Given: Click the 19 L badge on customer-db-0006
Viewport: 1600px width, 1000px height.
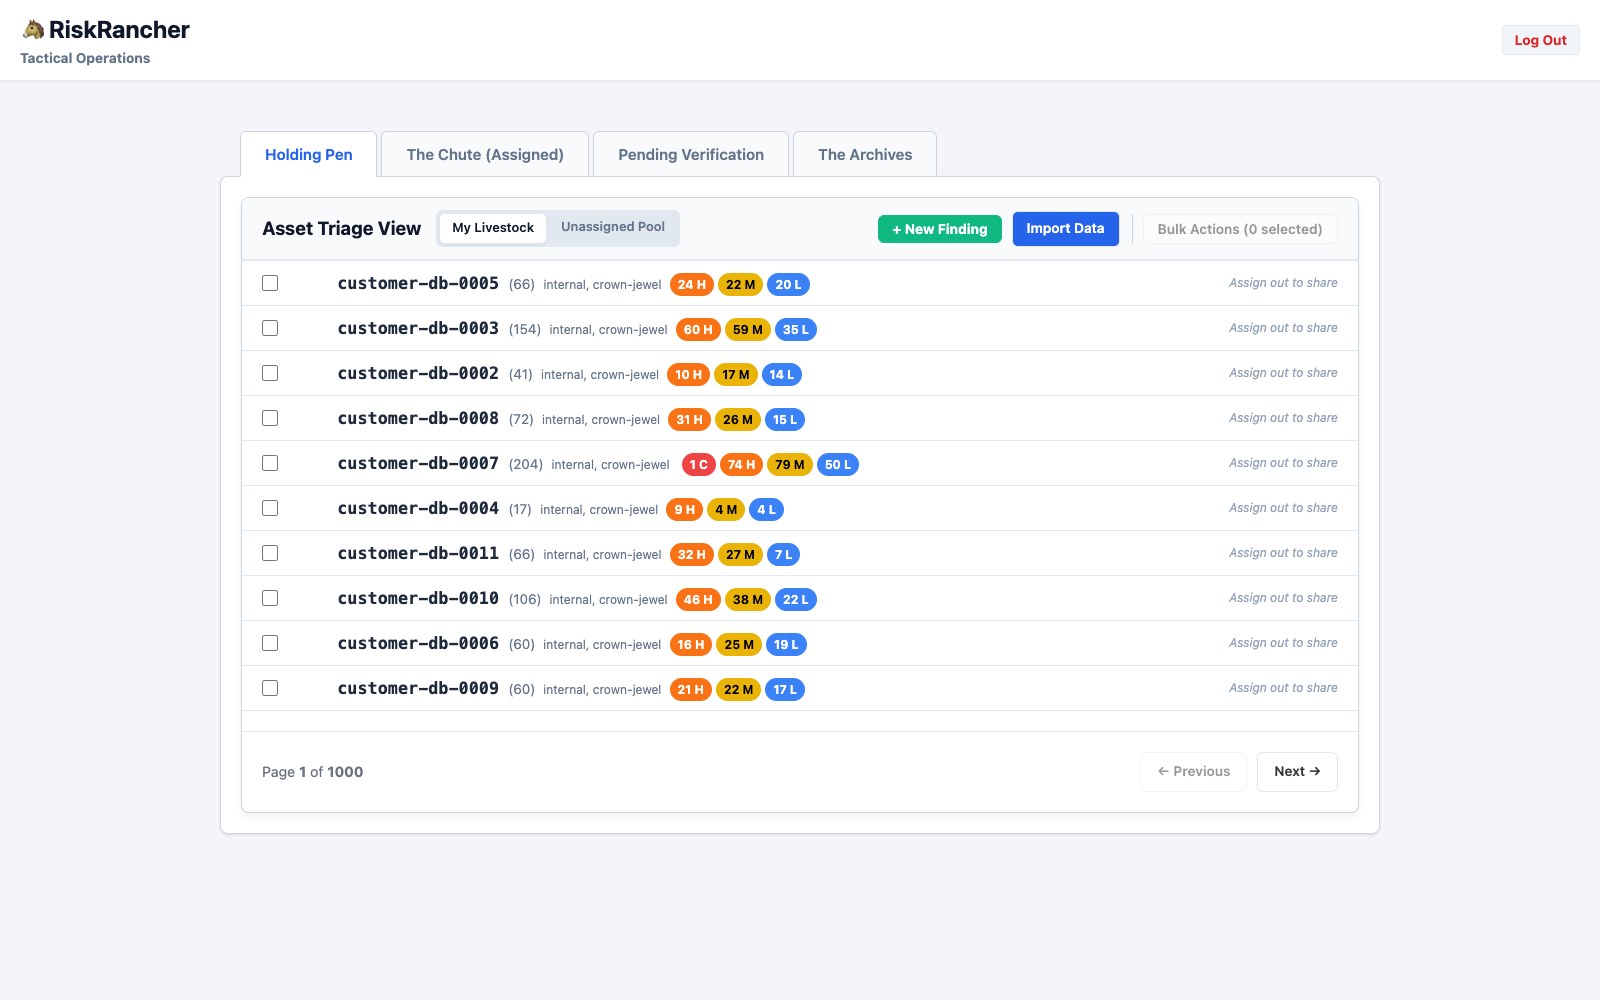Looking at the screenshot, I should pyautogui.click(x=786, y=644).
